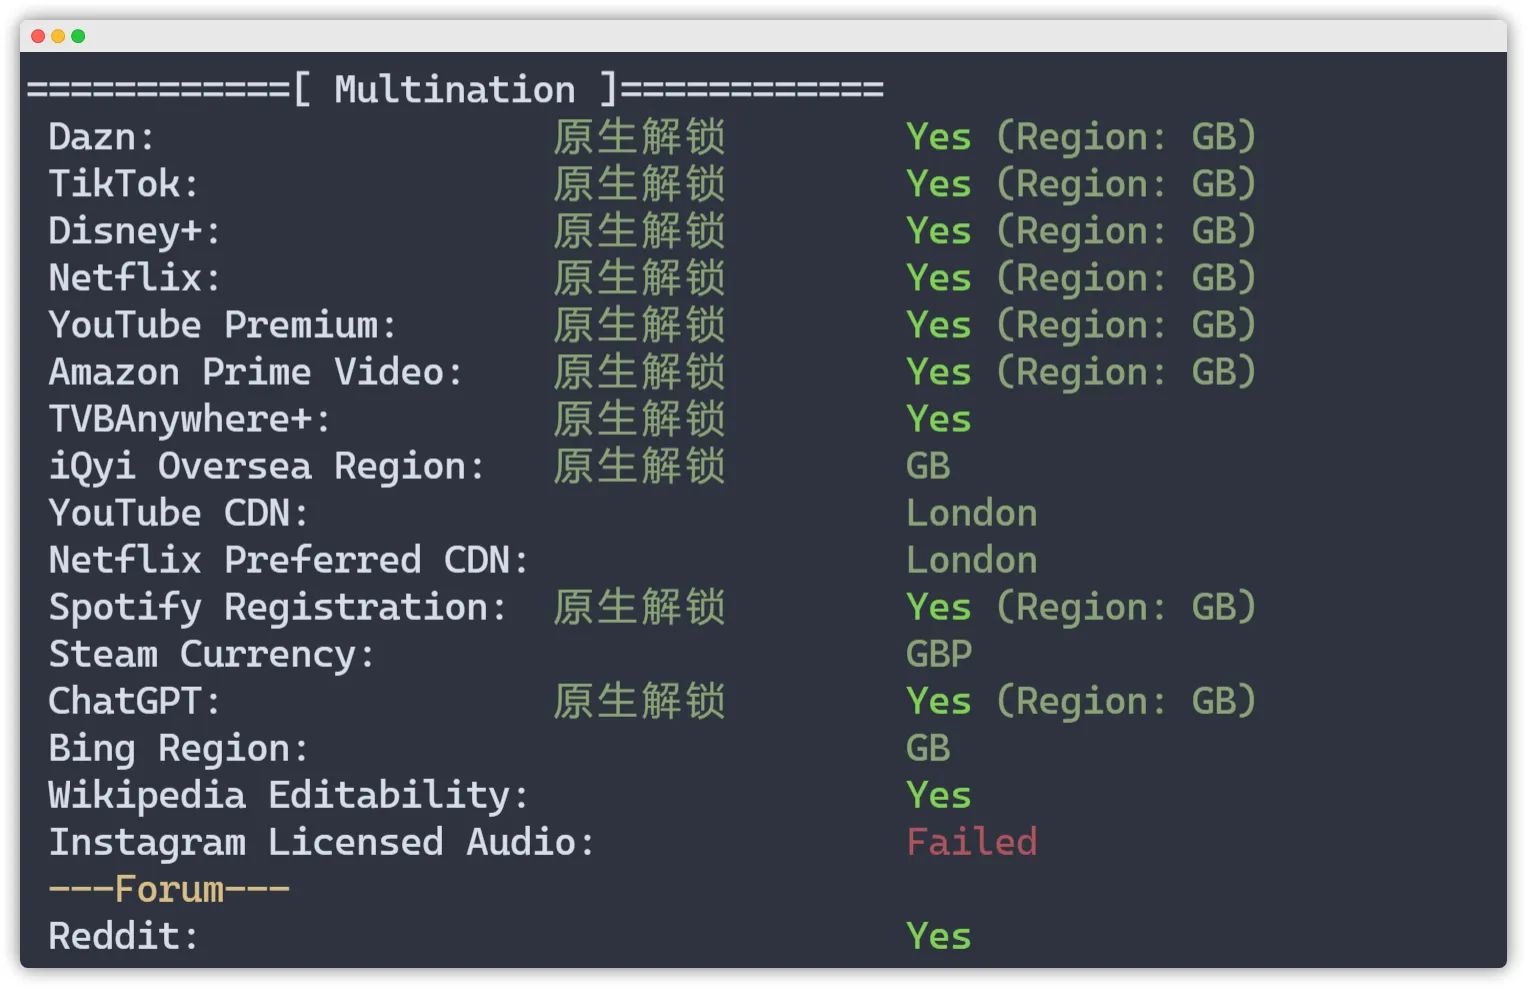Click the "Yes" value in Reddit row
Screen dimensions: 1527x988
pos(939,936)
